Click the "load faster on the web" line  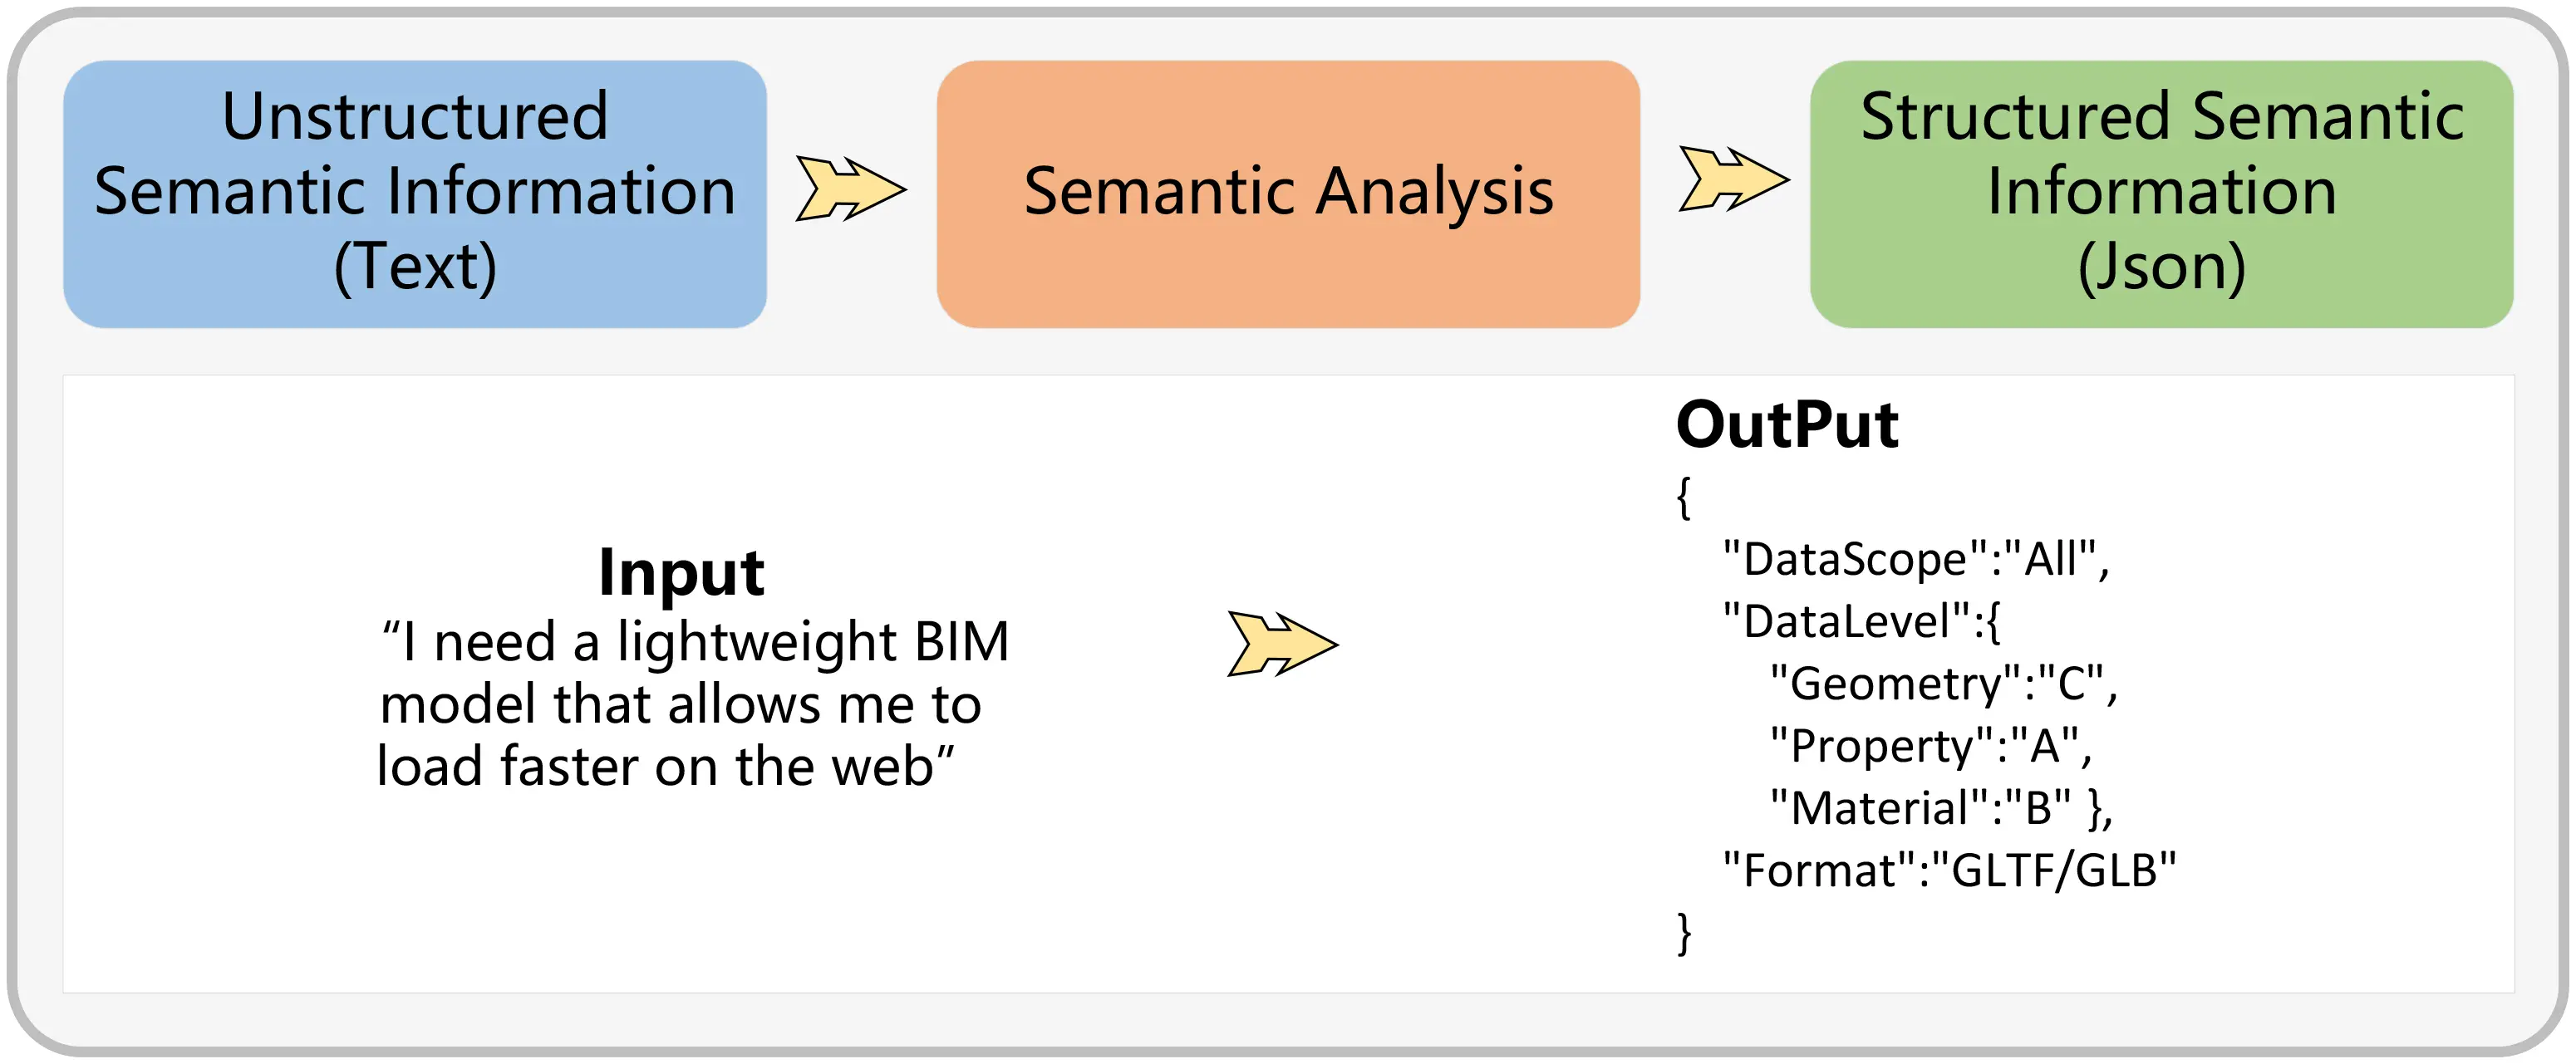pos(665,767)
